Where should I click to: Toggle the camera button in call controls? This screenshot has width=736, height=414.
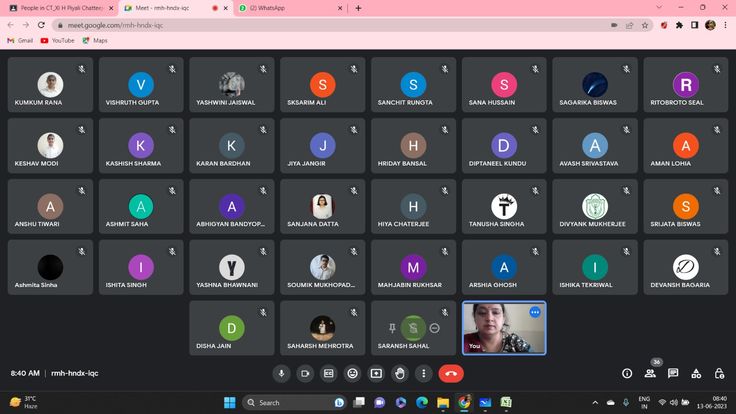(305, 373)
